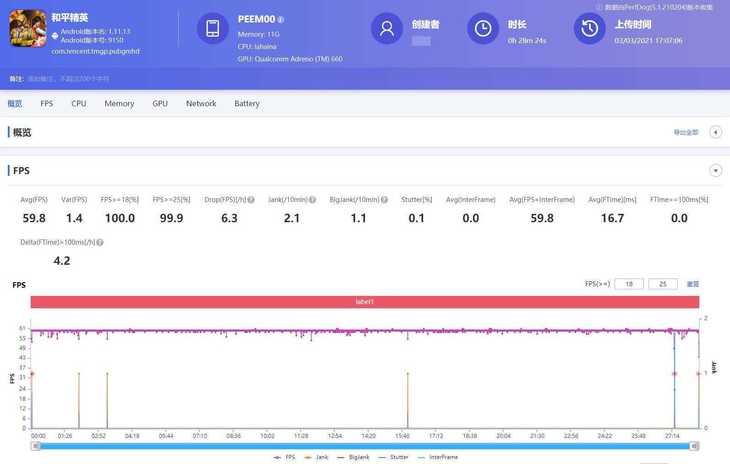Image resolution: width=730 pixels, height=464 pixels.
Task: Click the creator user icon
Action: tap(386, 29)
